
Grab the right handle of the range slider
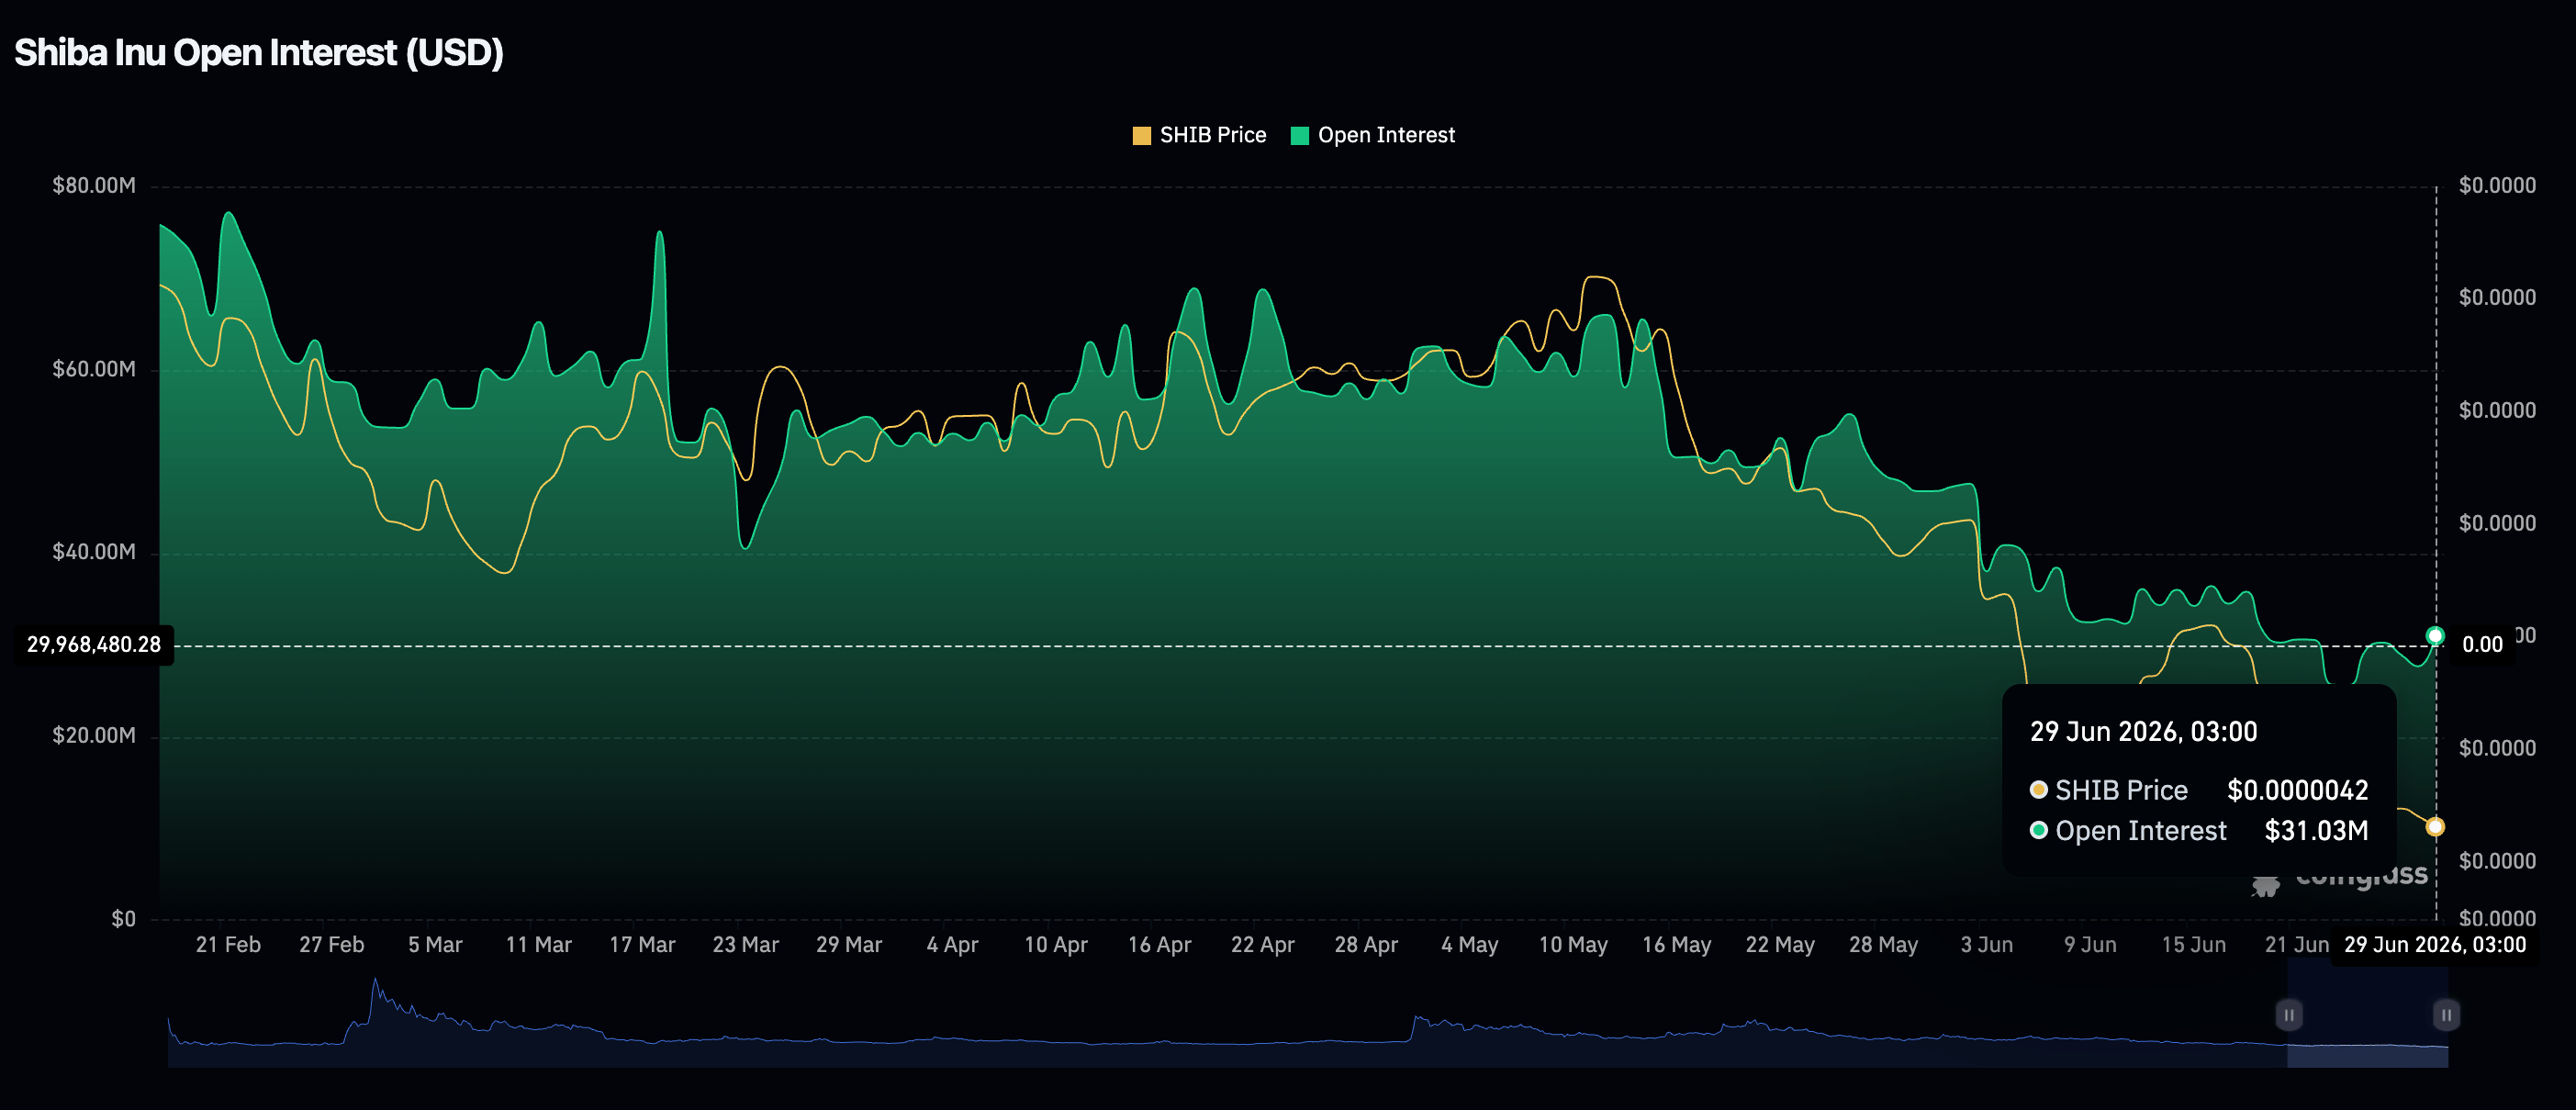2446,1015
